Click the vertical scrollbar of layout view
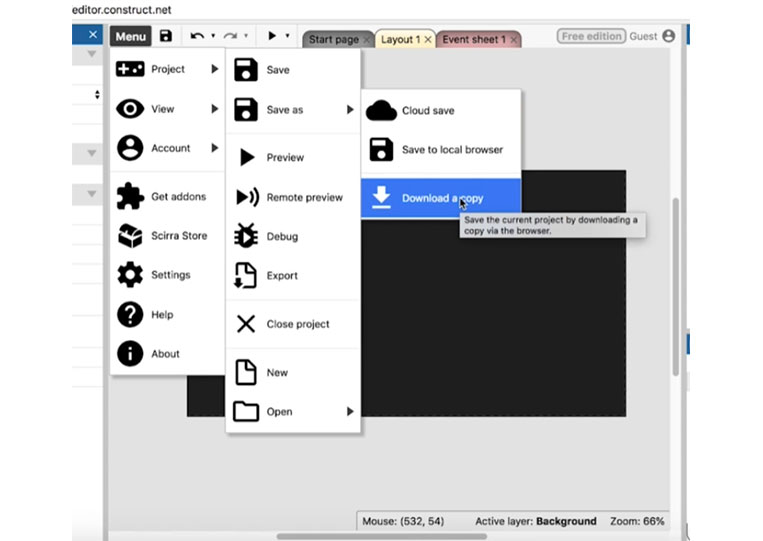The image size is (763, 541). pyautogui.click(x=675, y=287)
